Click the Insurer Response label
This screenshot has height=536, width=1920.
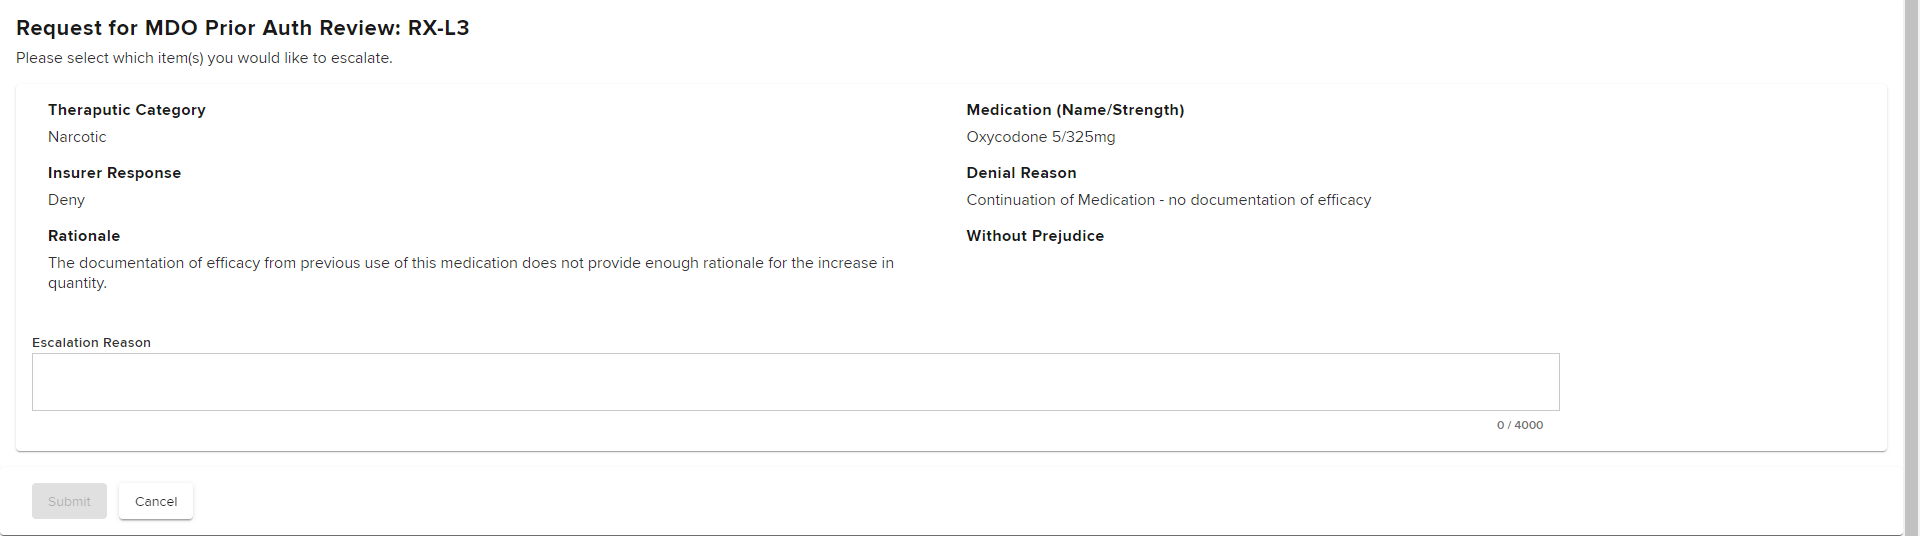click(x=114, y=173)
